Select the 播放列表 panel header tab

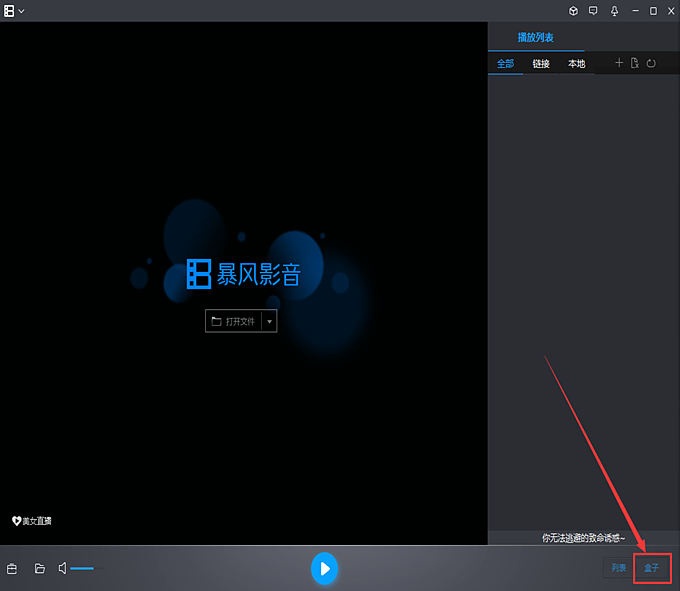[536, 37]
